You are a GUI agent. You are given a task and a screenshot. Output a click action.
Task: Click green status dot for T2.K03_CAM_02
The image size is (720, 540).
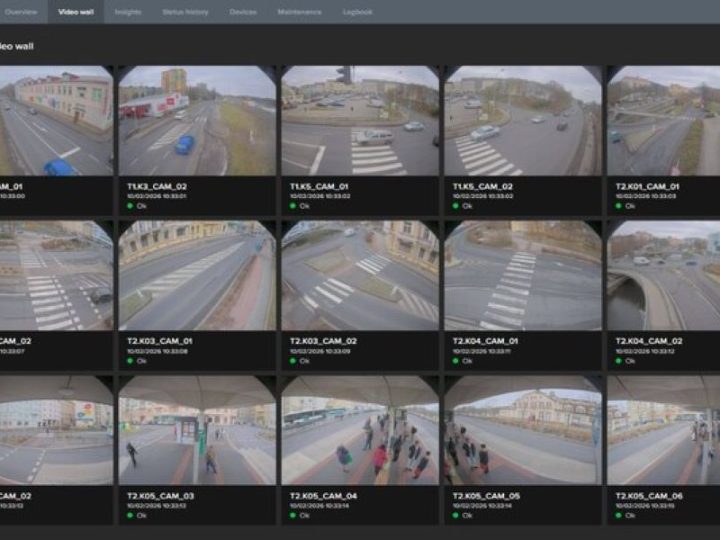[x=292, y=361]
